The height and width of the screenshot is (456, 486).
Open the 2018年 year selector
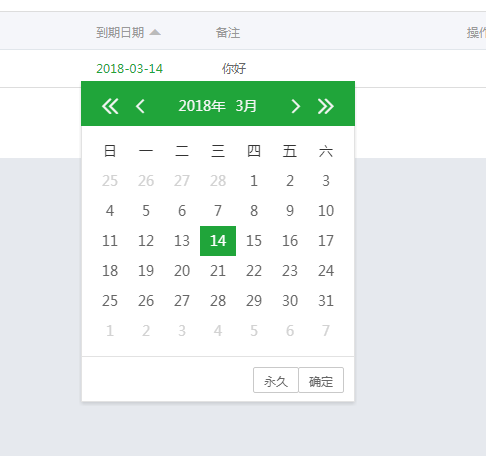tap(202, 106)
